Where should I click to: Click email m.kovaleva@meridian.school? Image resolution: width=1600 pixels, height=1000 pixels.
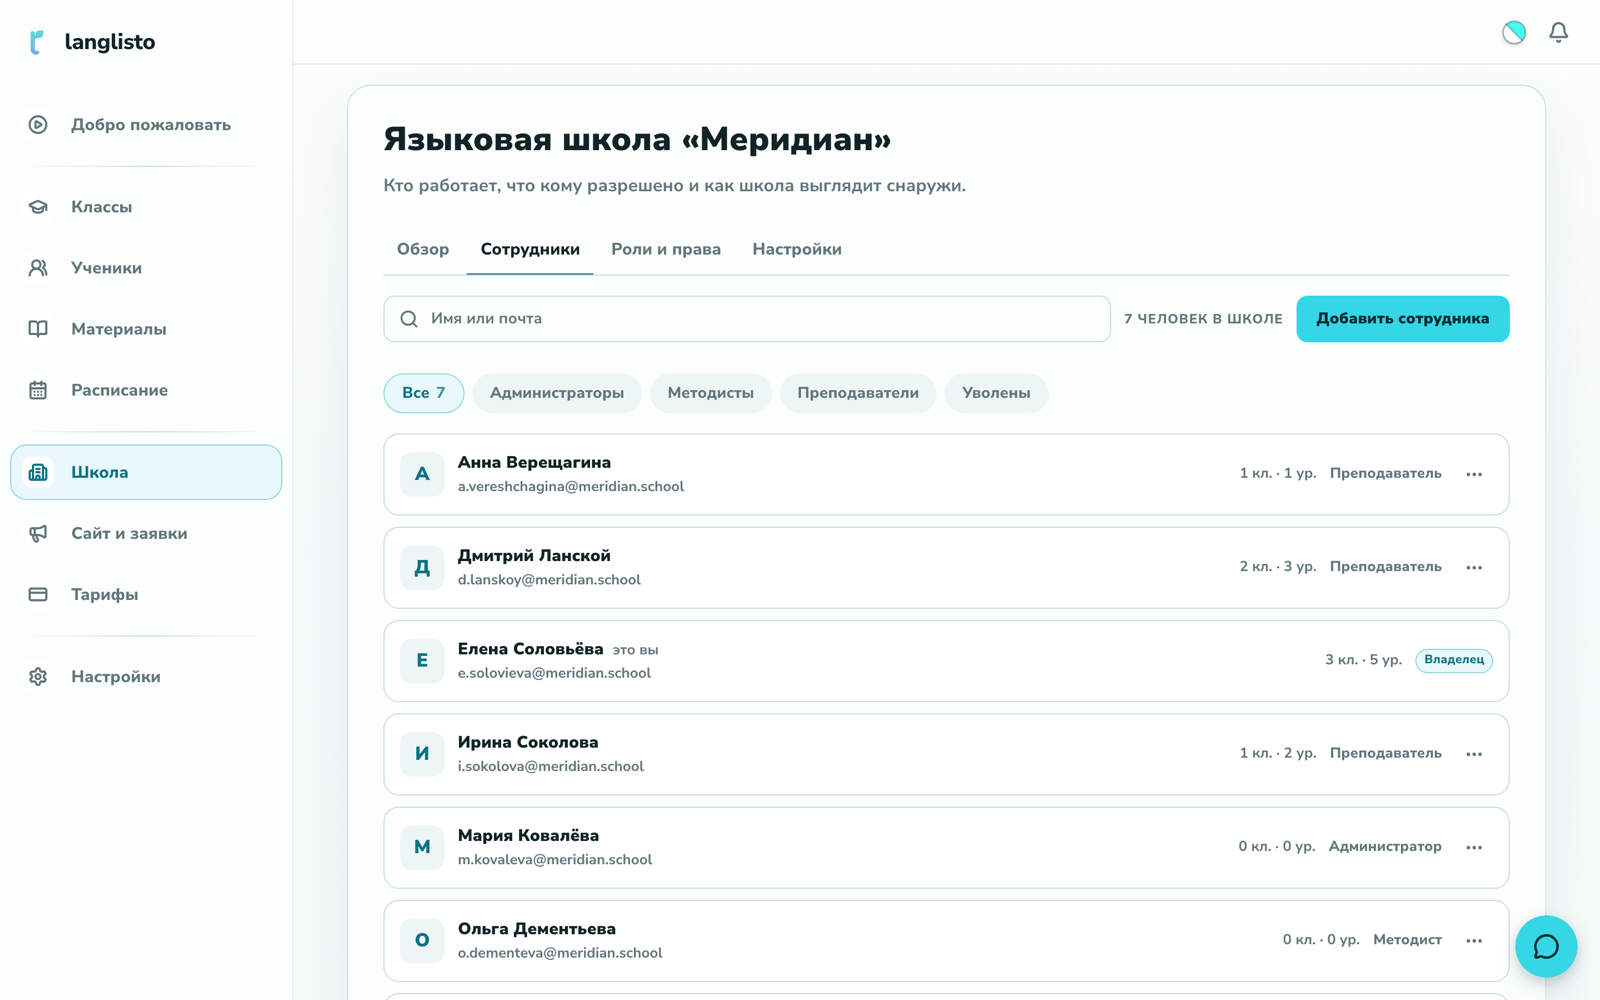coord(555,860)
